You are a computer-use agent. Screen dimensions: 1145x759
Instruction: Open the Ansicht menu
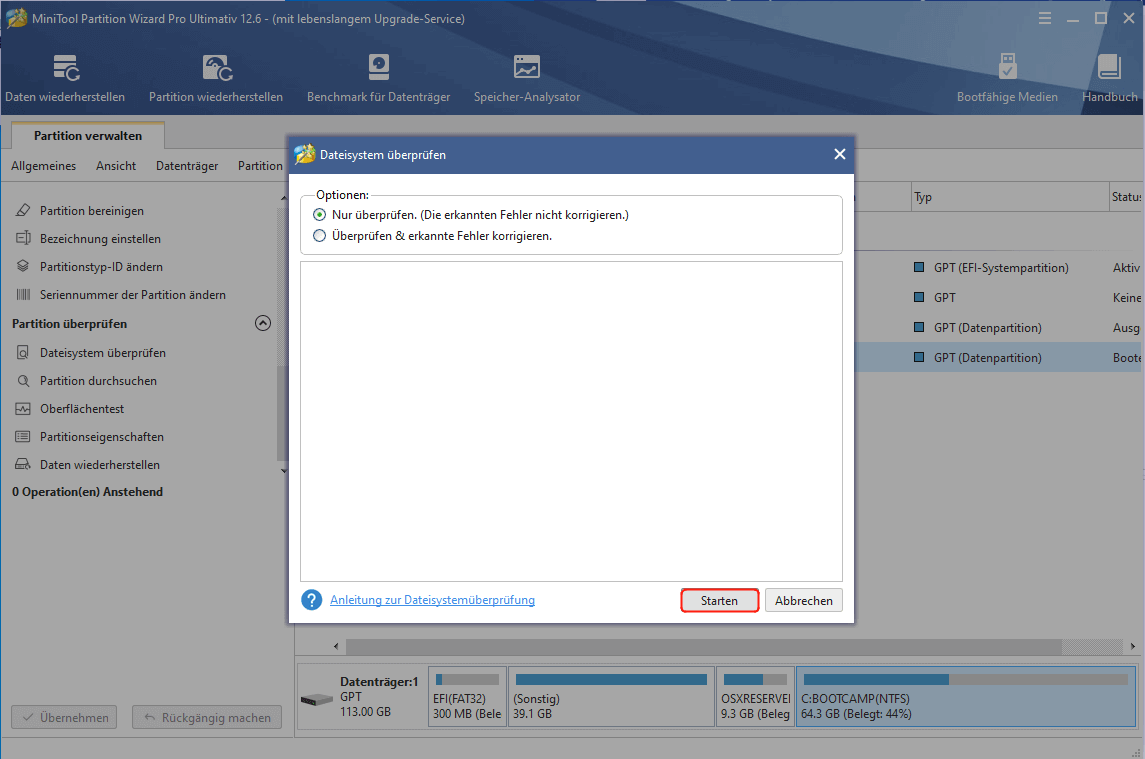(x=115, y=166)
